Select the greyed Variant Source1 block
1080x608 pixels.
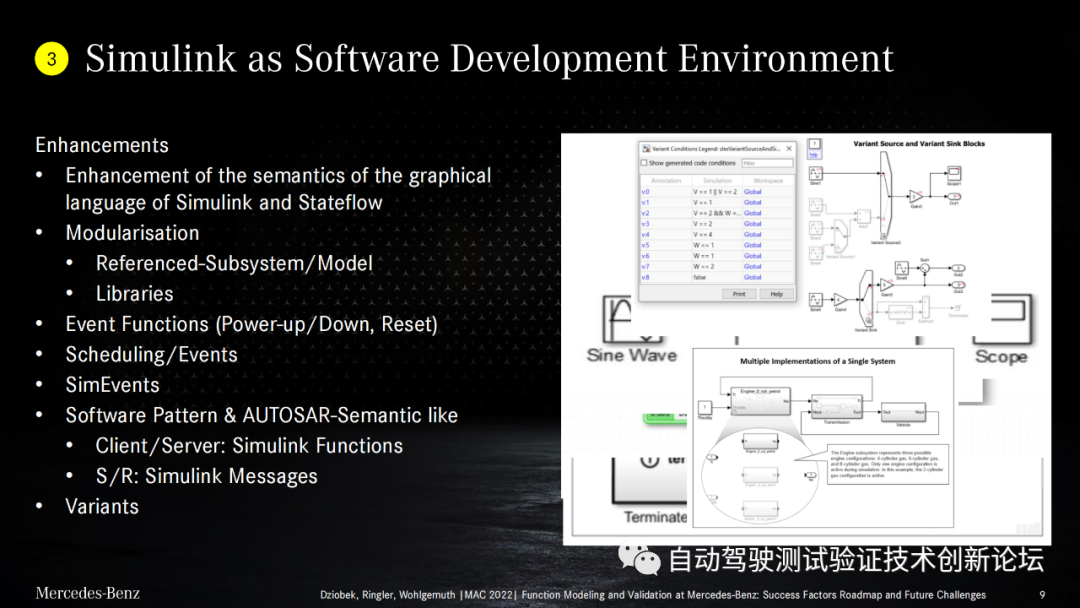coord(840,236)
